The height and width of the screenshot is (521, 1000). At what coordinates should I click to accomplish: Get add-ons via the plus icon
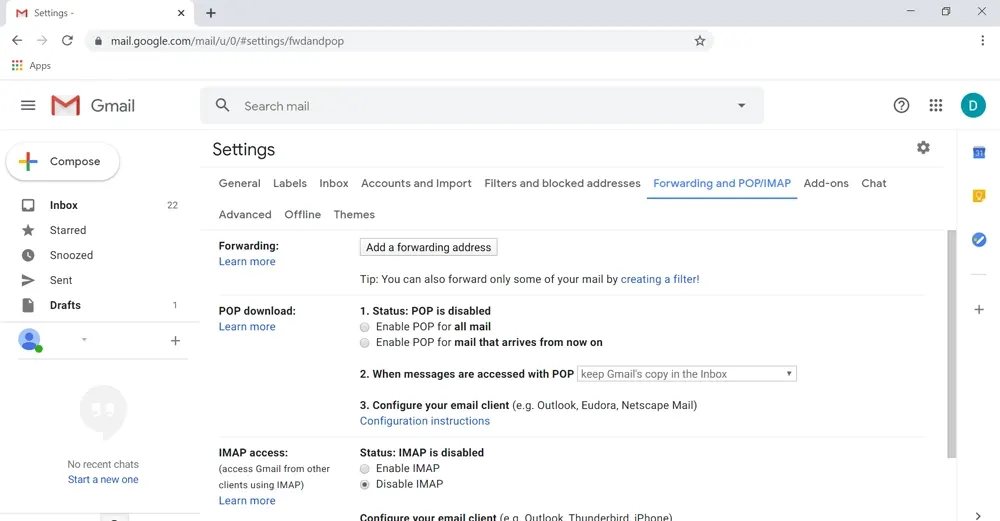[979, 310]
